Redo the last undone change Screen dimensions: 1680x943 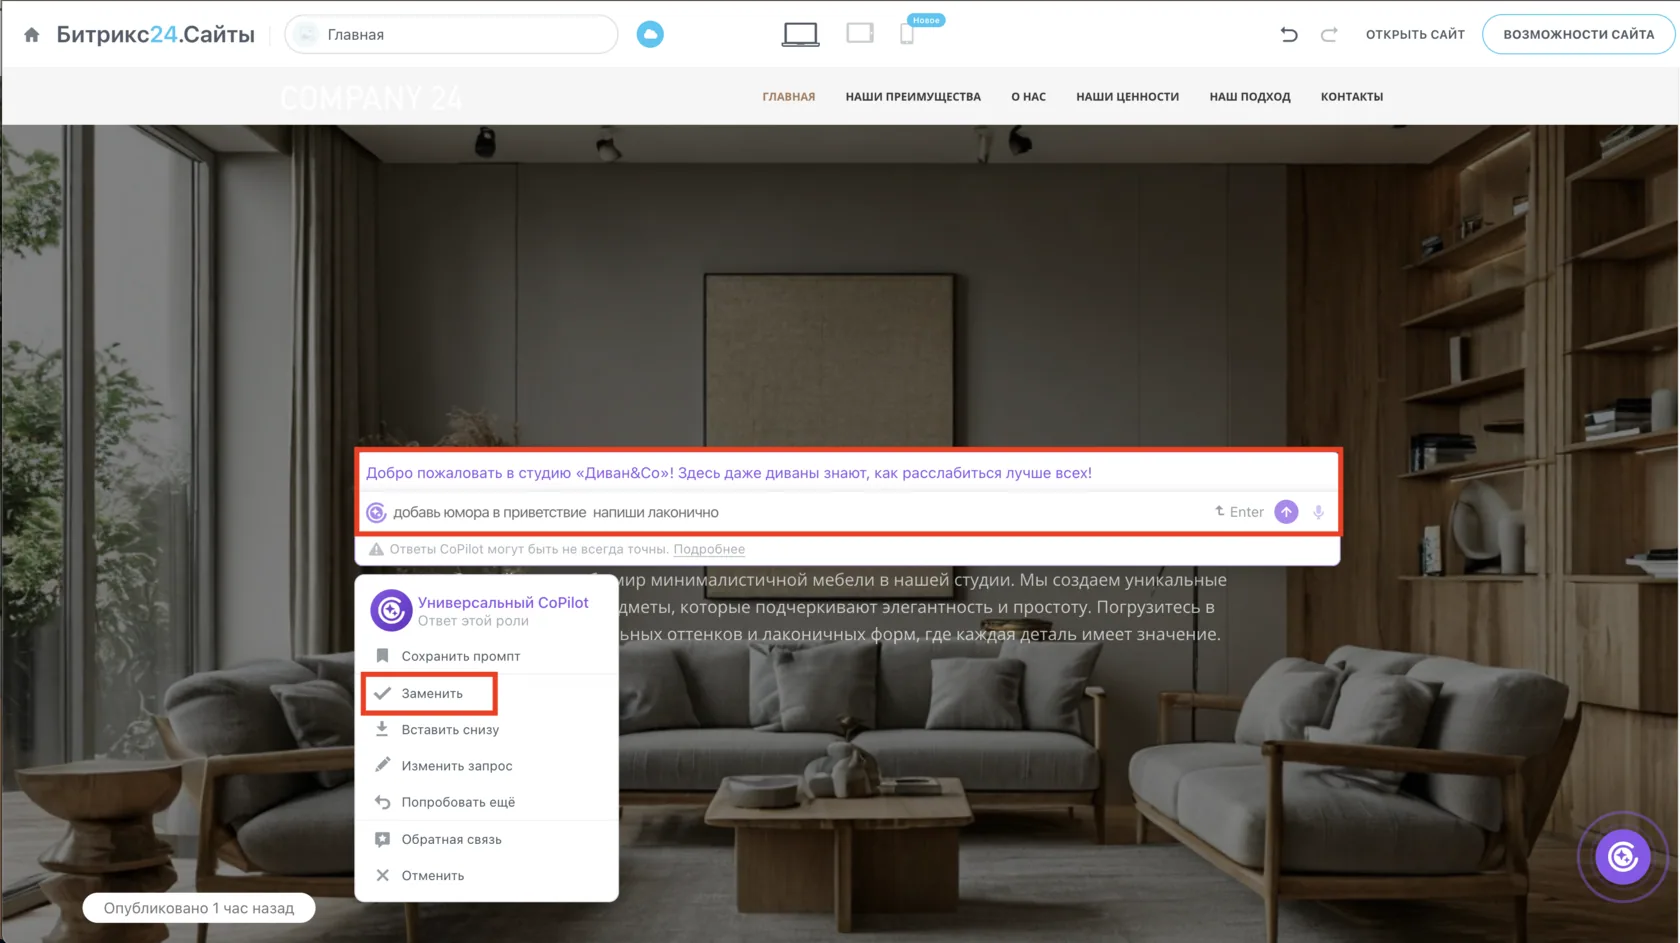point(1329,34)
